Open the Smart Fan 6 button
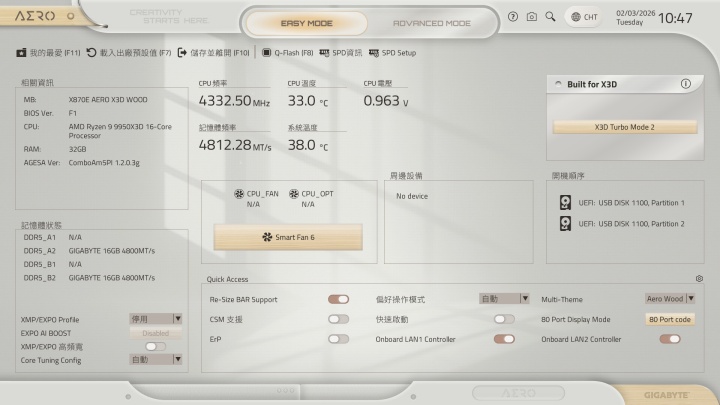This screenshot has width=720, height=405. click(x=288, y=237)
